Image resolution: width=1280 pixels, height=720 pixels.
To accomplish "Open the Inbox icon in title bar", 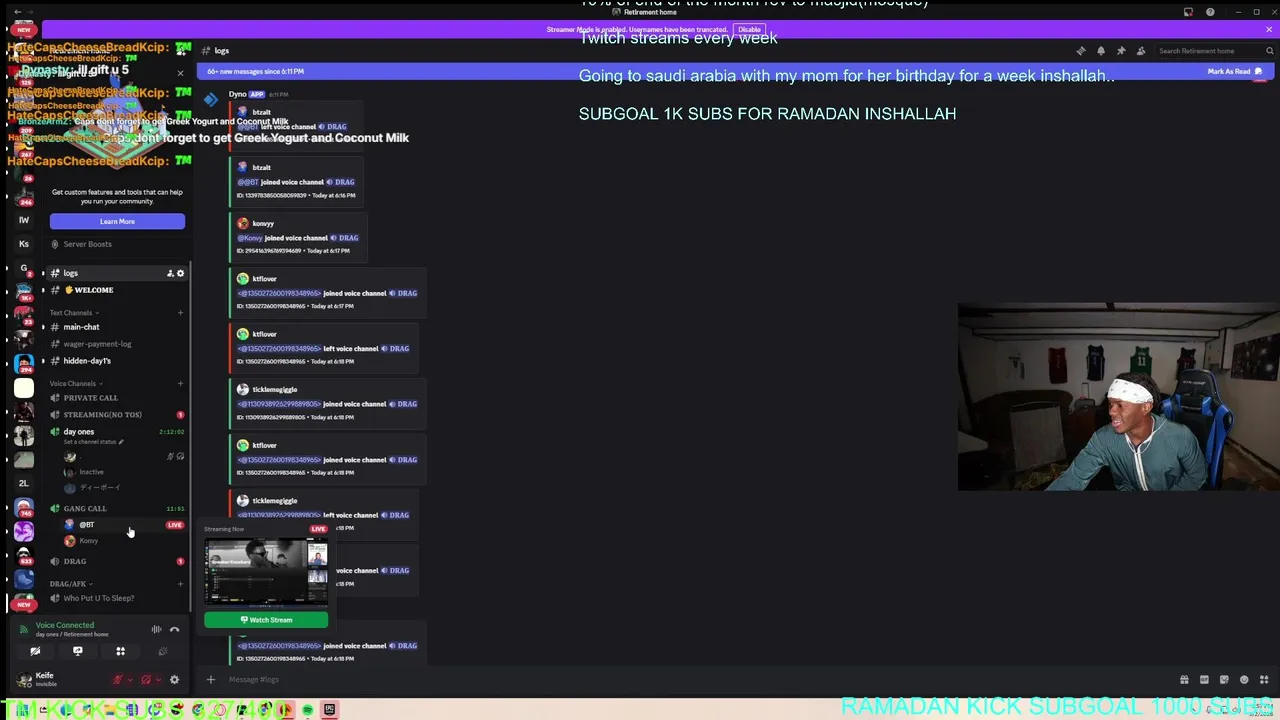I will [x=1188, y=12].
